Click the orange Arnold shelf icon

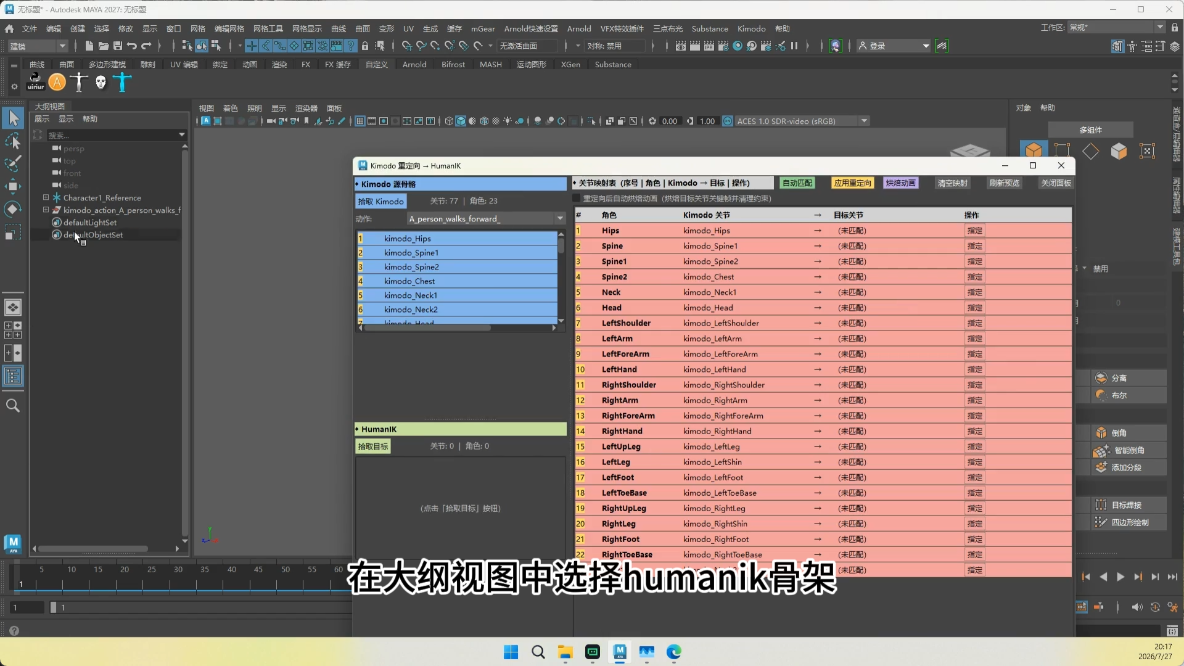click(57, 82)
